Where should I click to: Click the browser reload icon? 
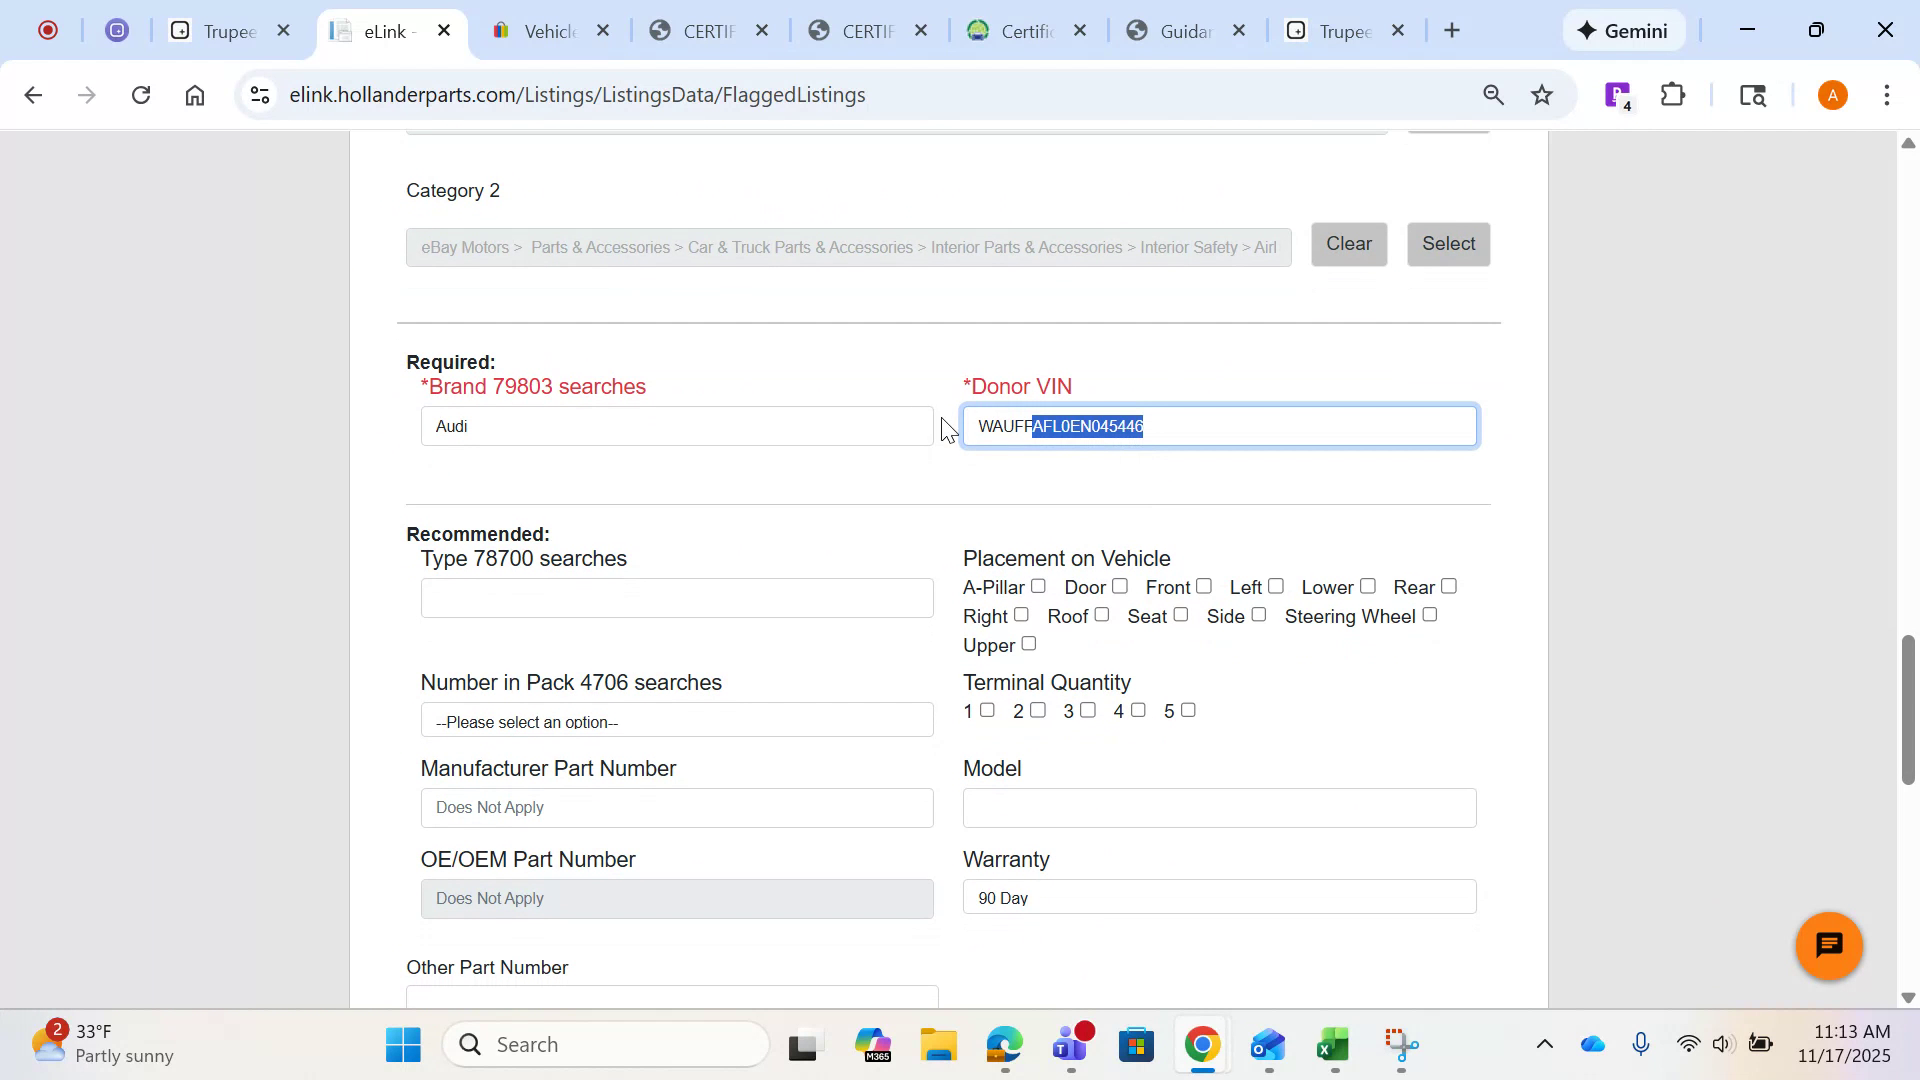141,94
